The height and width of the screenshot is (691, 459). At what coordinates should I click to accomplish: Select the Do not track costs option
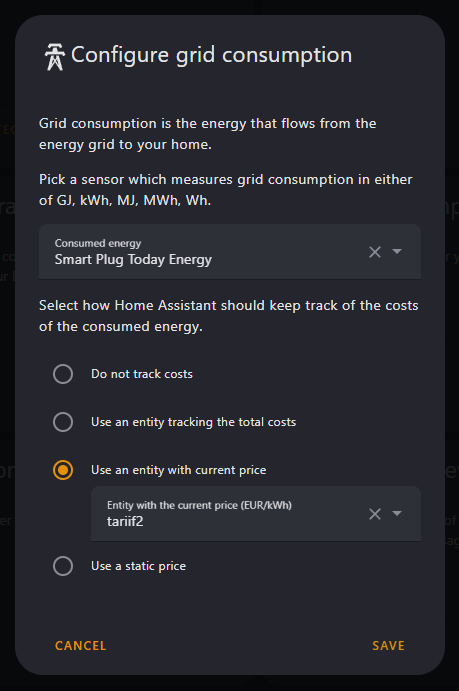(x=63, y=374)
